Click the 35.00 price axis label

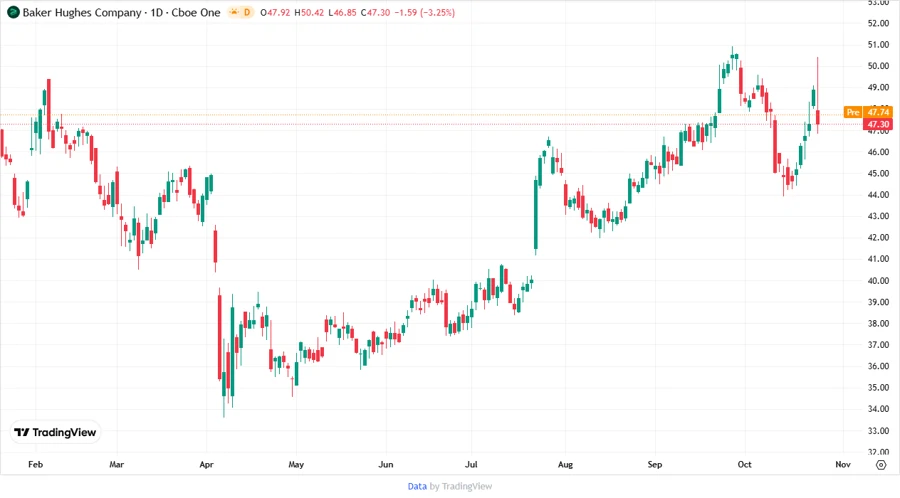click(878, 388)
